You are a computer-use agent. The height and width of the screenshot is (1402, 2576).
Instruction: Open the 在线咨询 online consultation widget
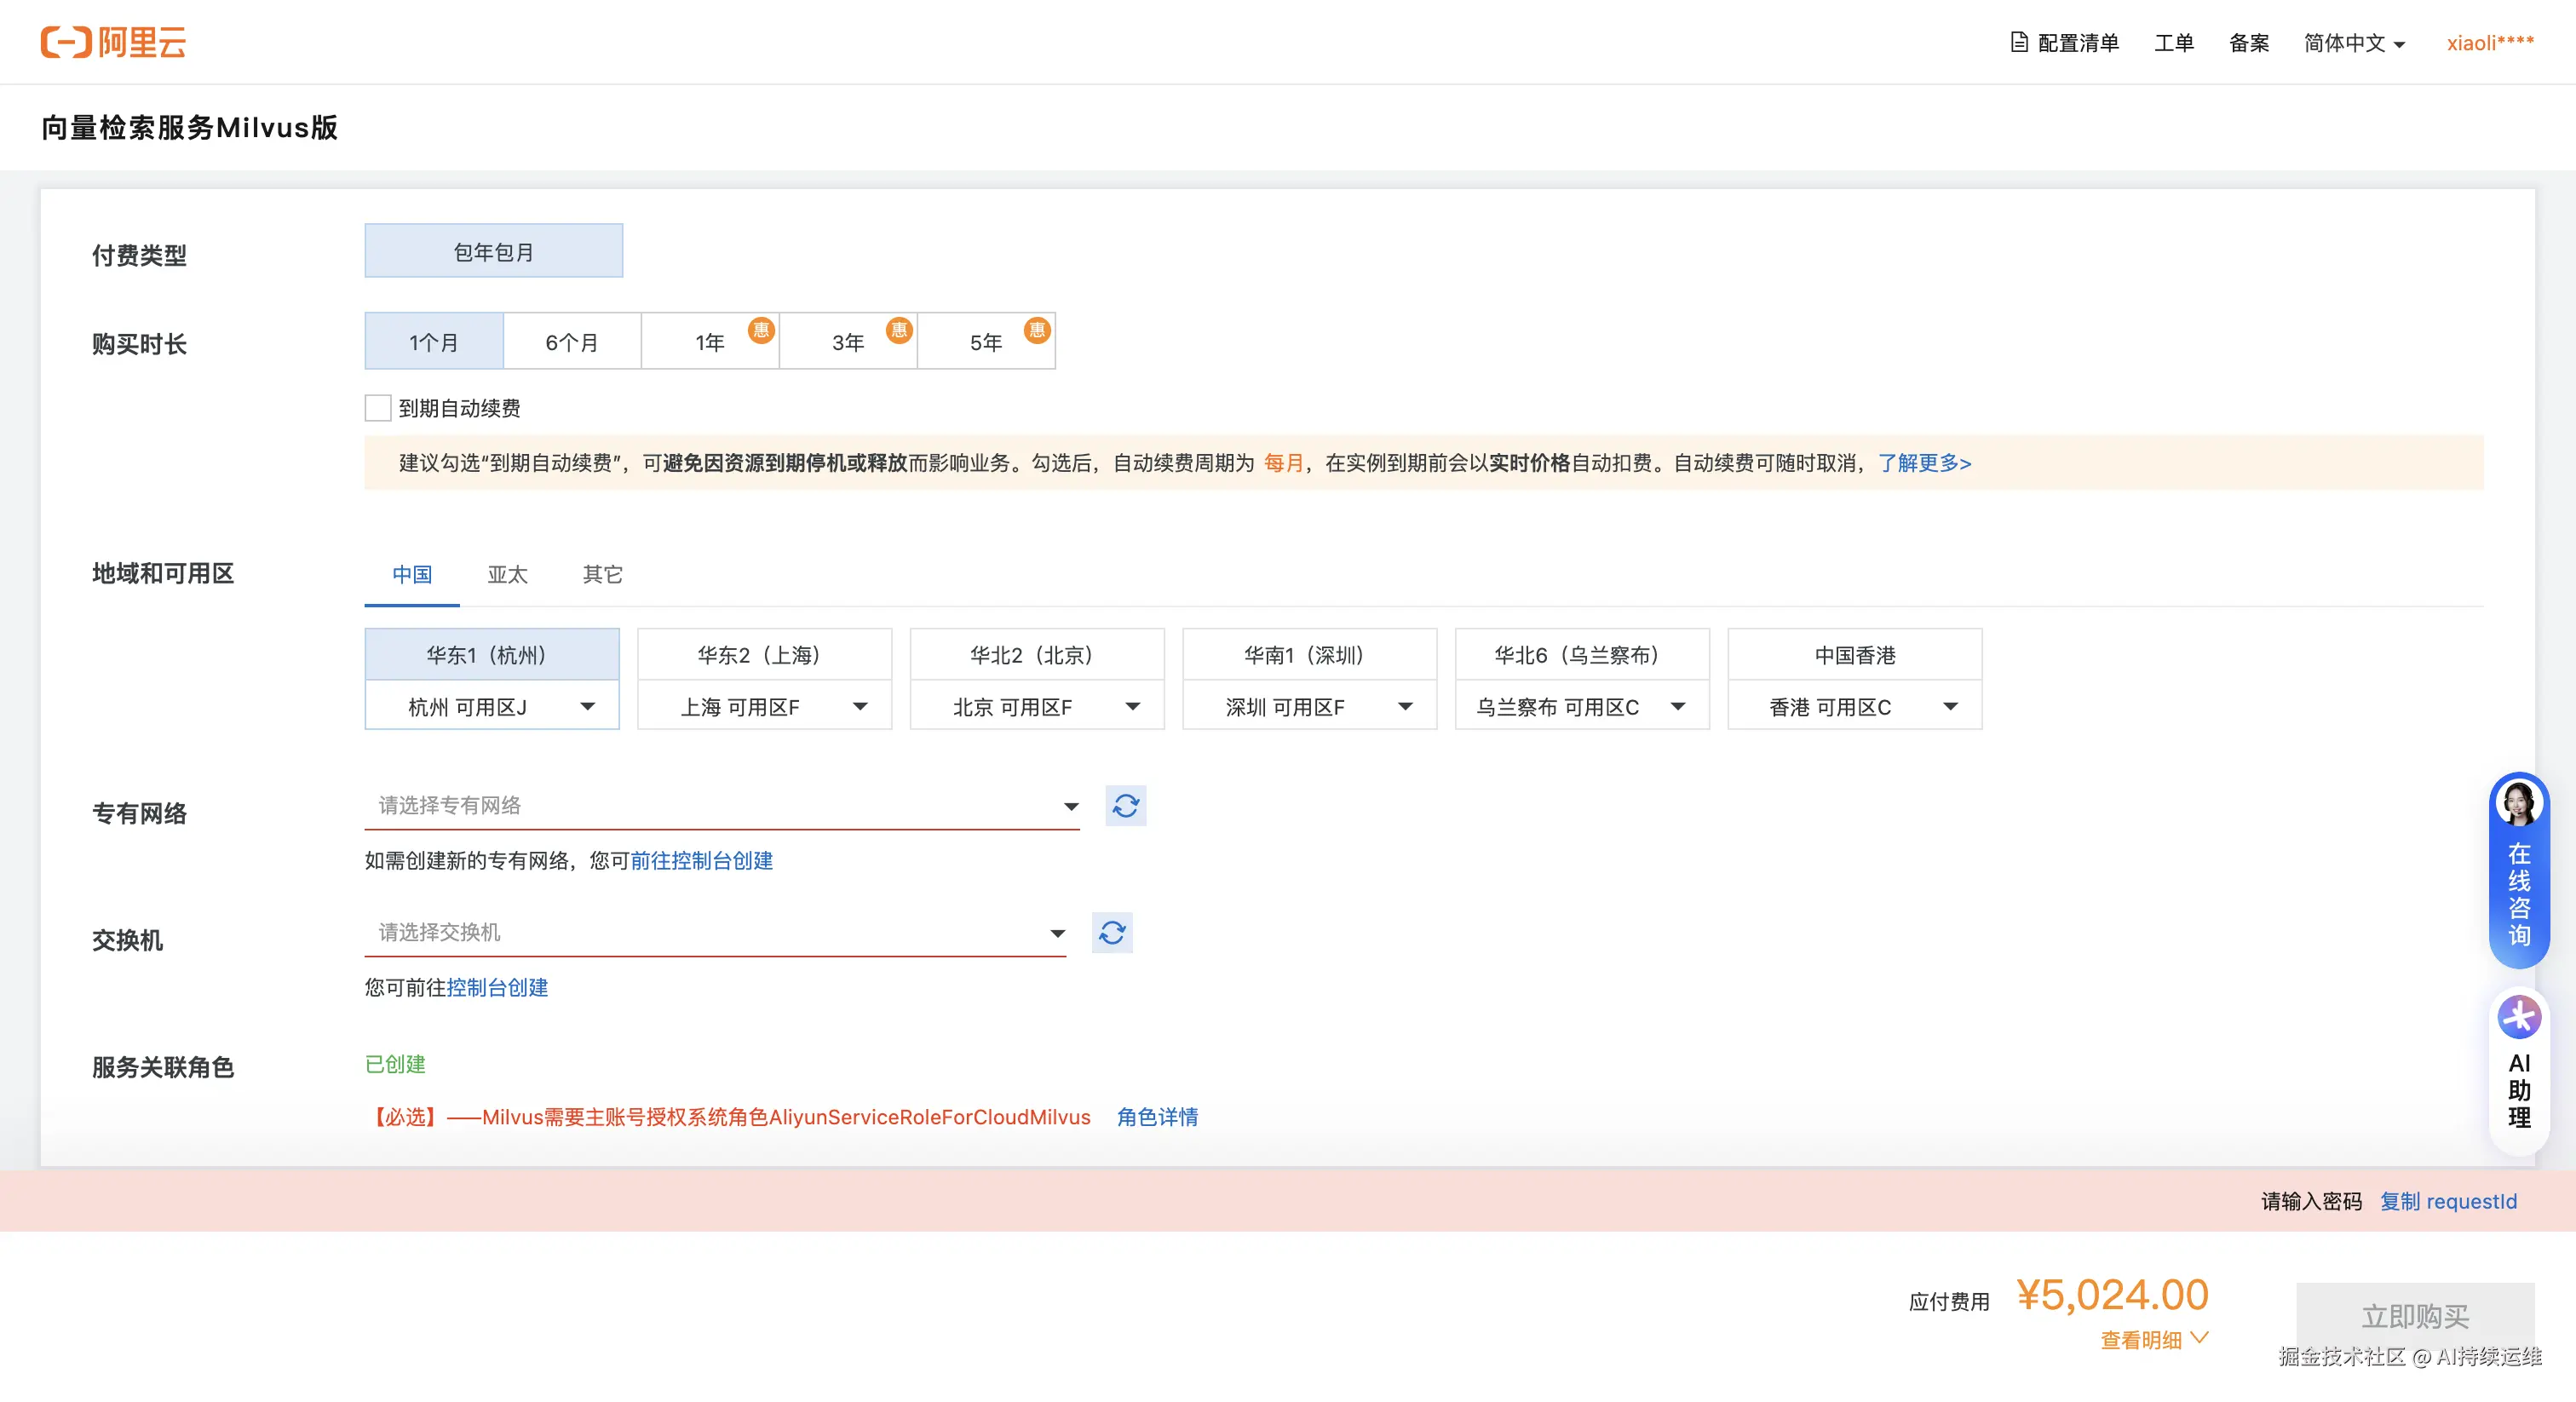click(x=2518, y=870)
